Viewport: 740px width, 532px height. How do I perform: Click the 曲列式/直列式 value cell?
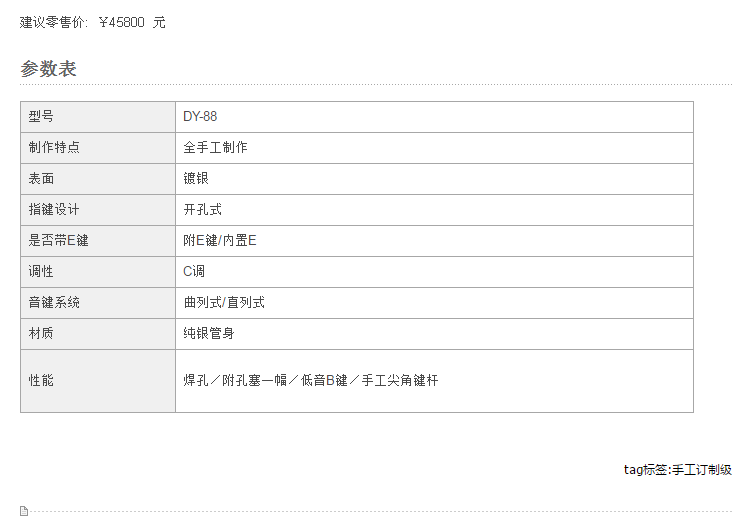(434, 303)
